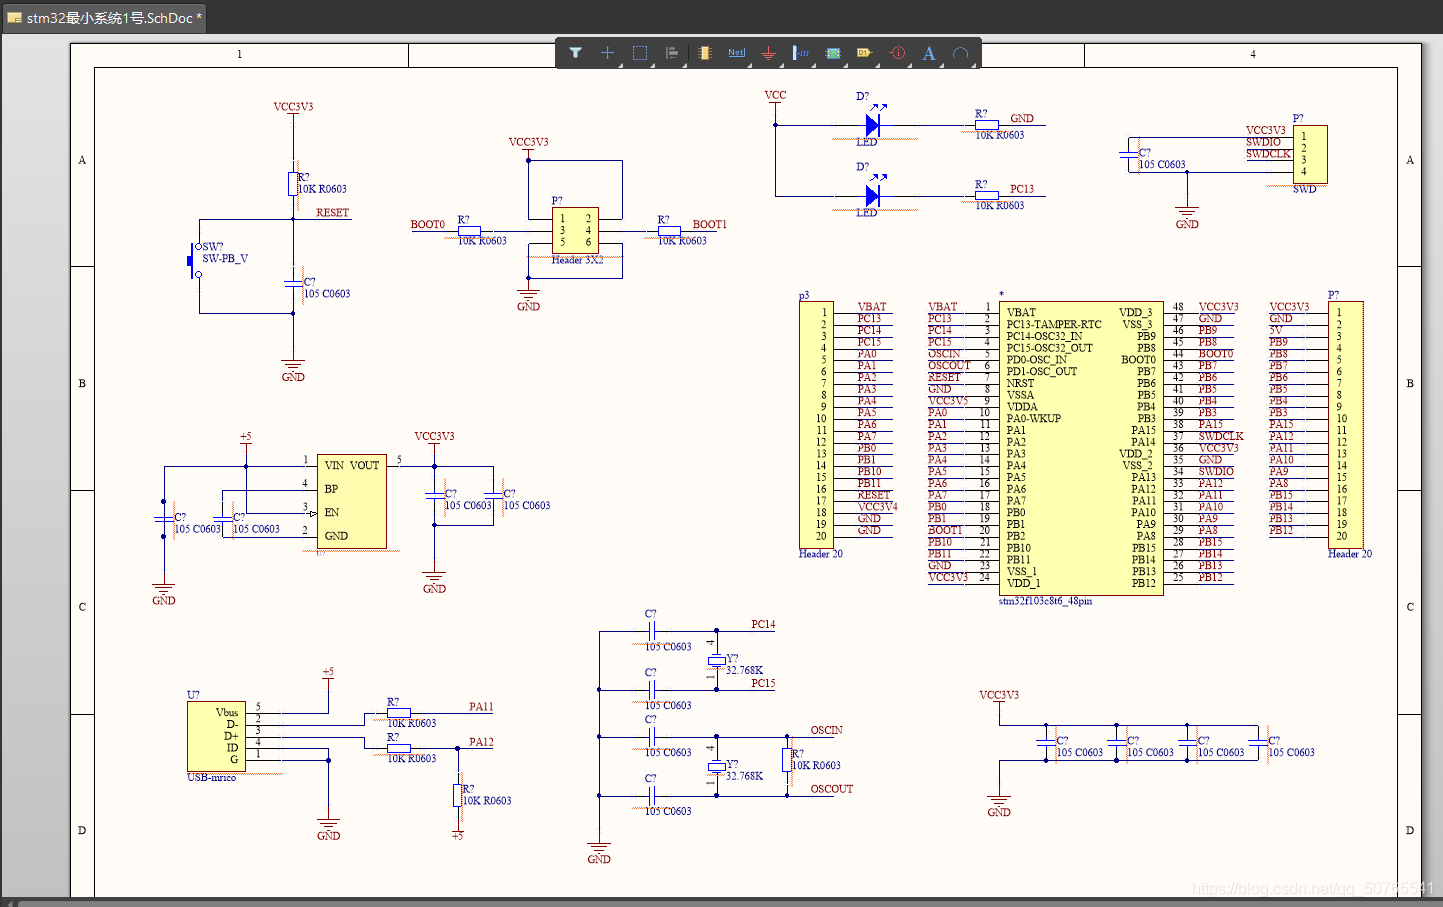Open the red directive info tool

pos(897,53)
